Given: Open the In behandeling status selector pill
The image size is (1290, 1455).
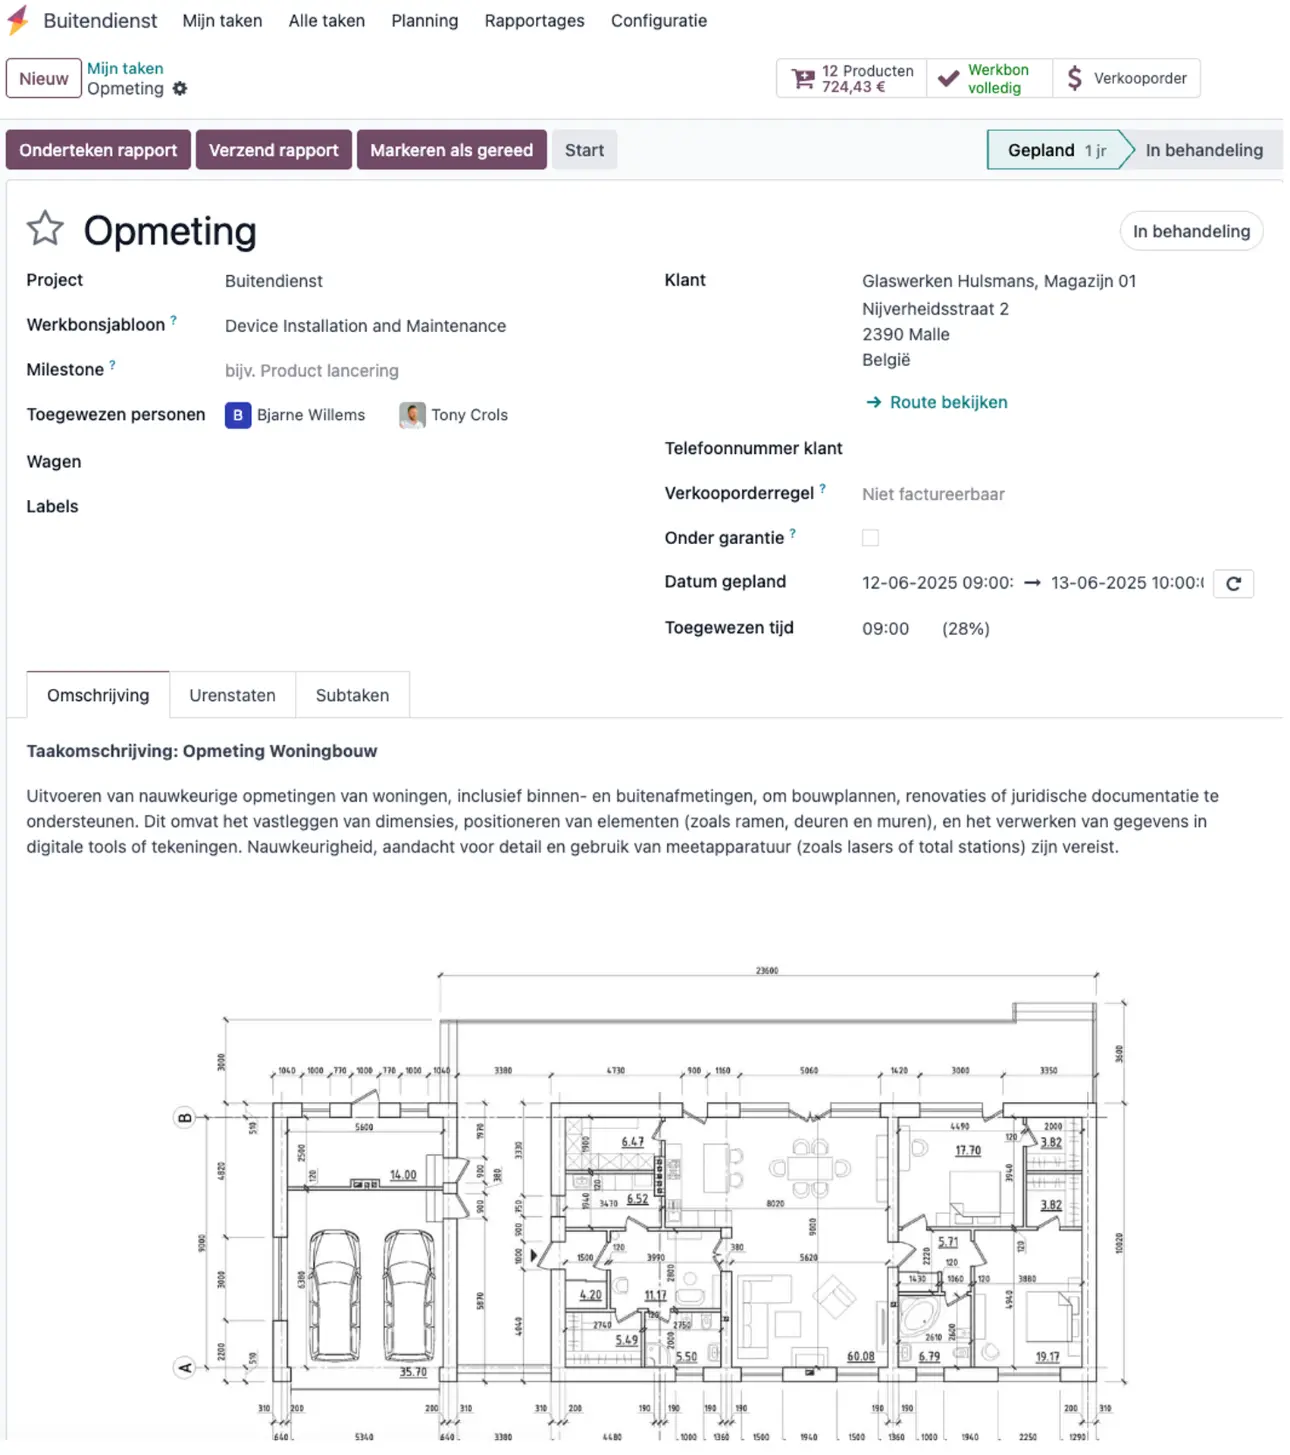Looking at the screenshot, I should 1191,231.
